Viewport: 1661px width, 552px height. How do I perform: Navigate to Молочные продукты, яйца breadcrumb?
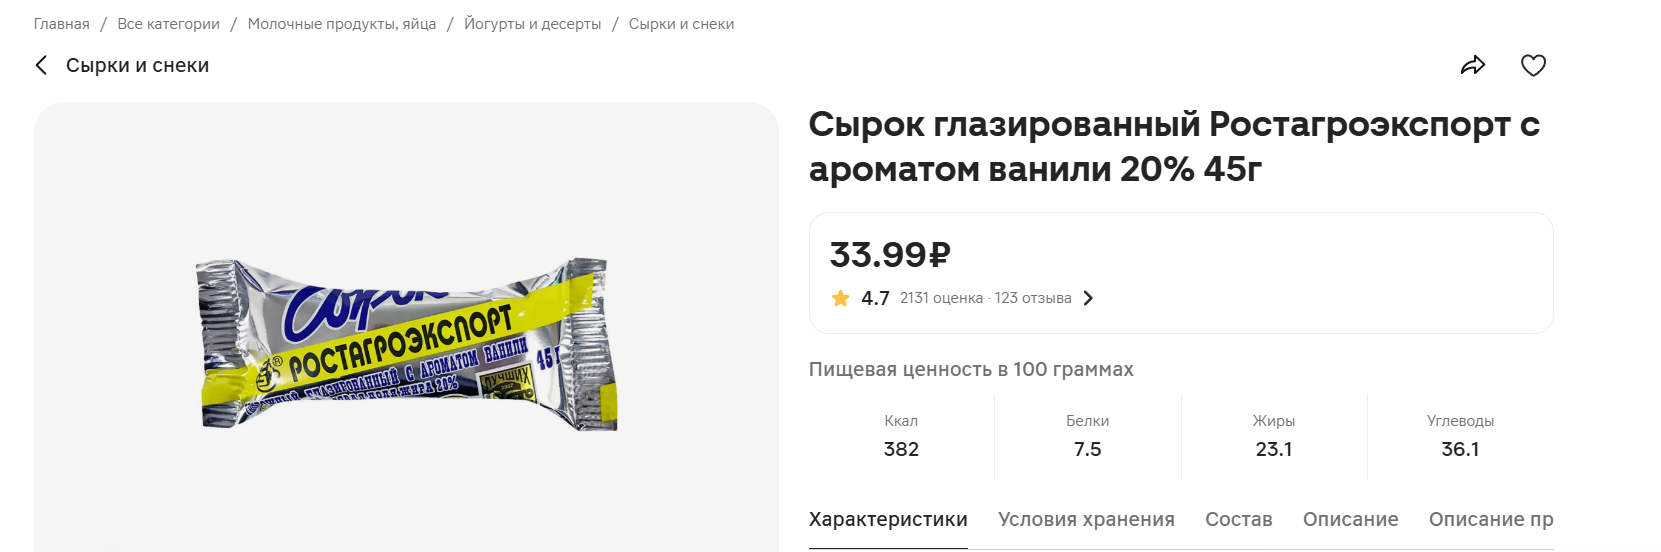[x=342, y=24]
